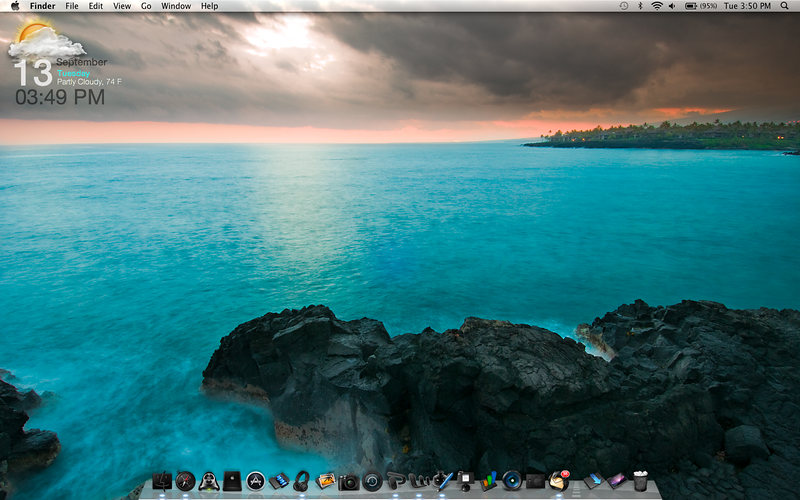Open the Mail icon with red badge

[x=558, y=481]
